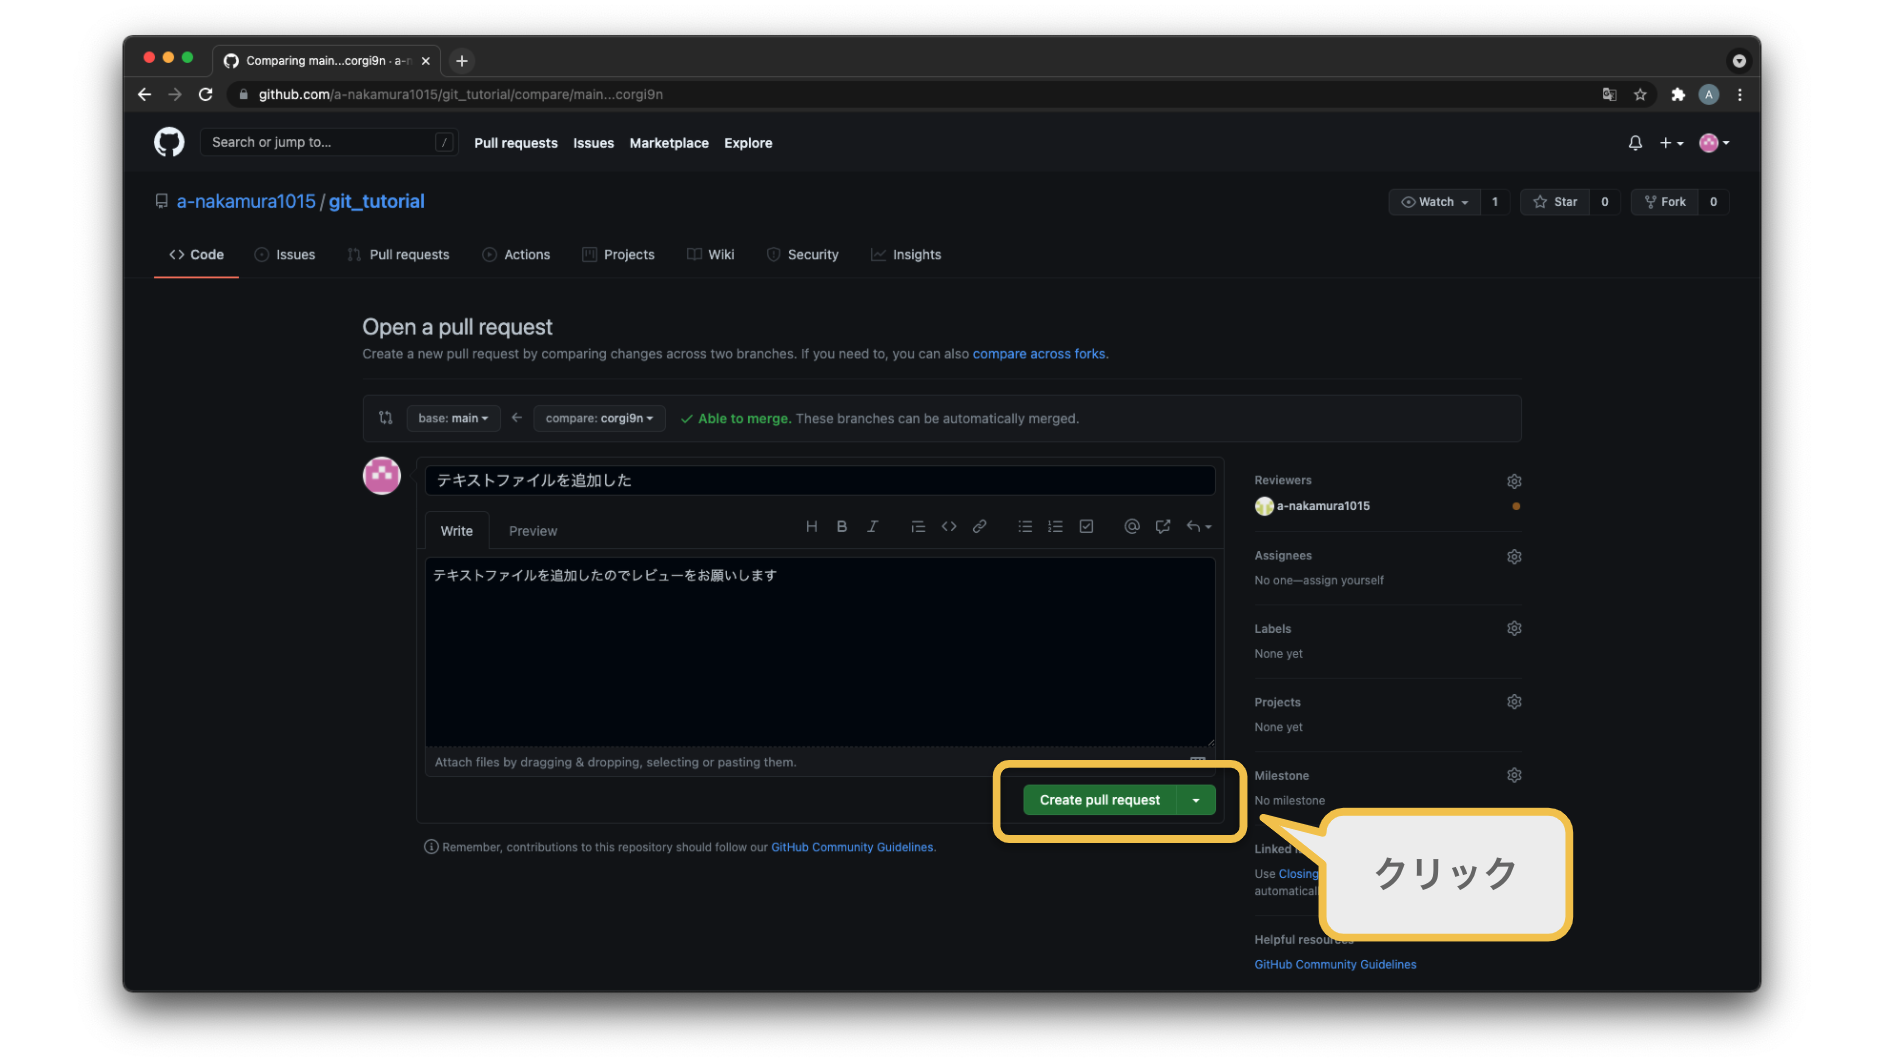Mention a user with @ icon

[x=1132, y=527]
